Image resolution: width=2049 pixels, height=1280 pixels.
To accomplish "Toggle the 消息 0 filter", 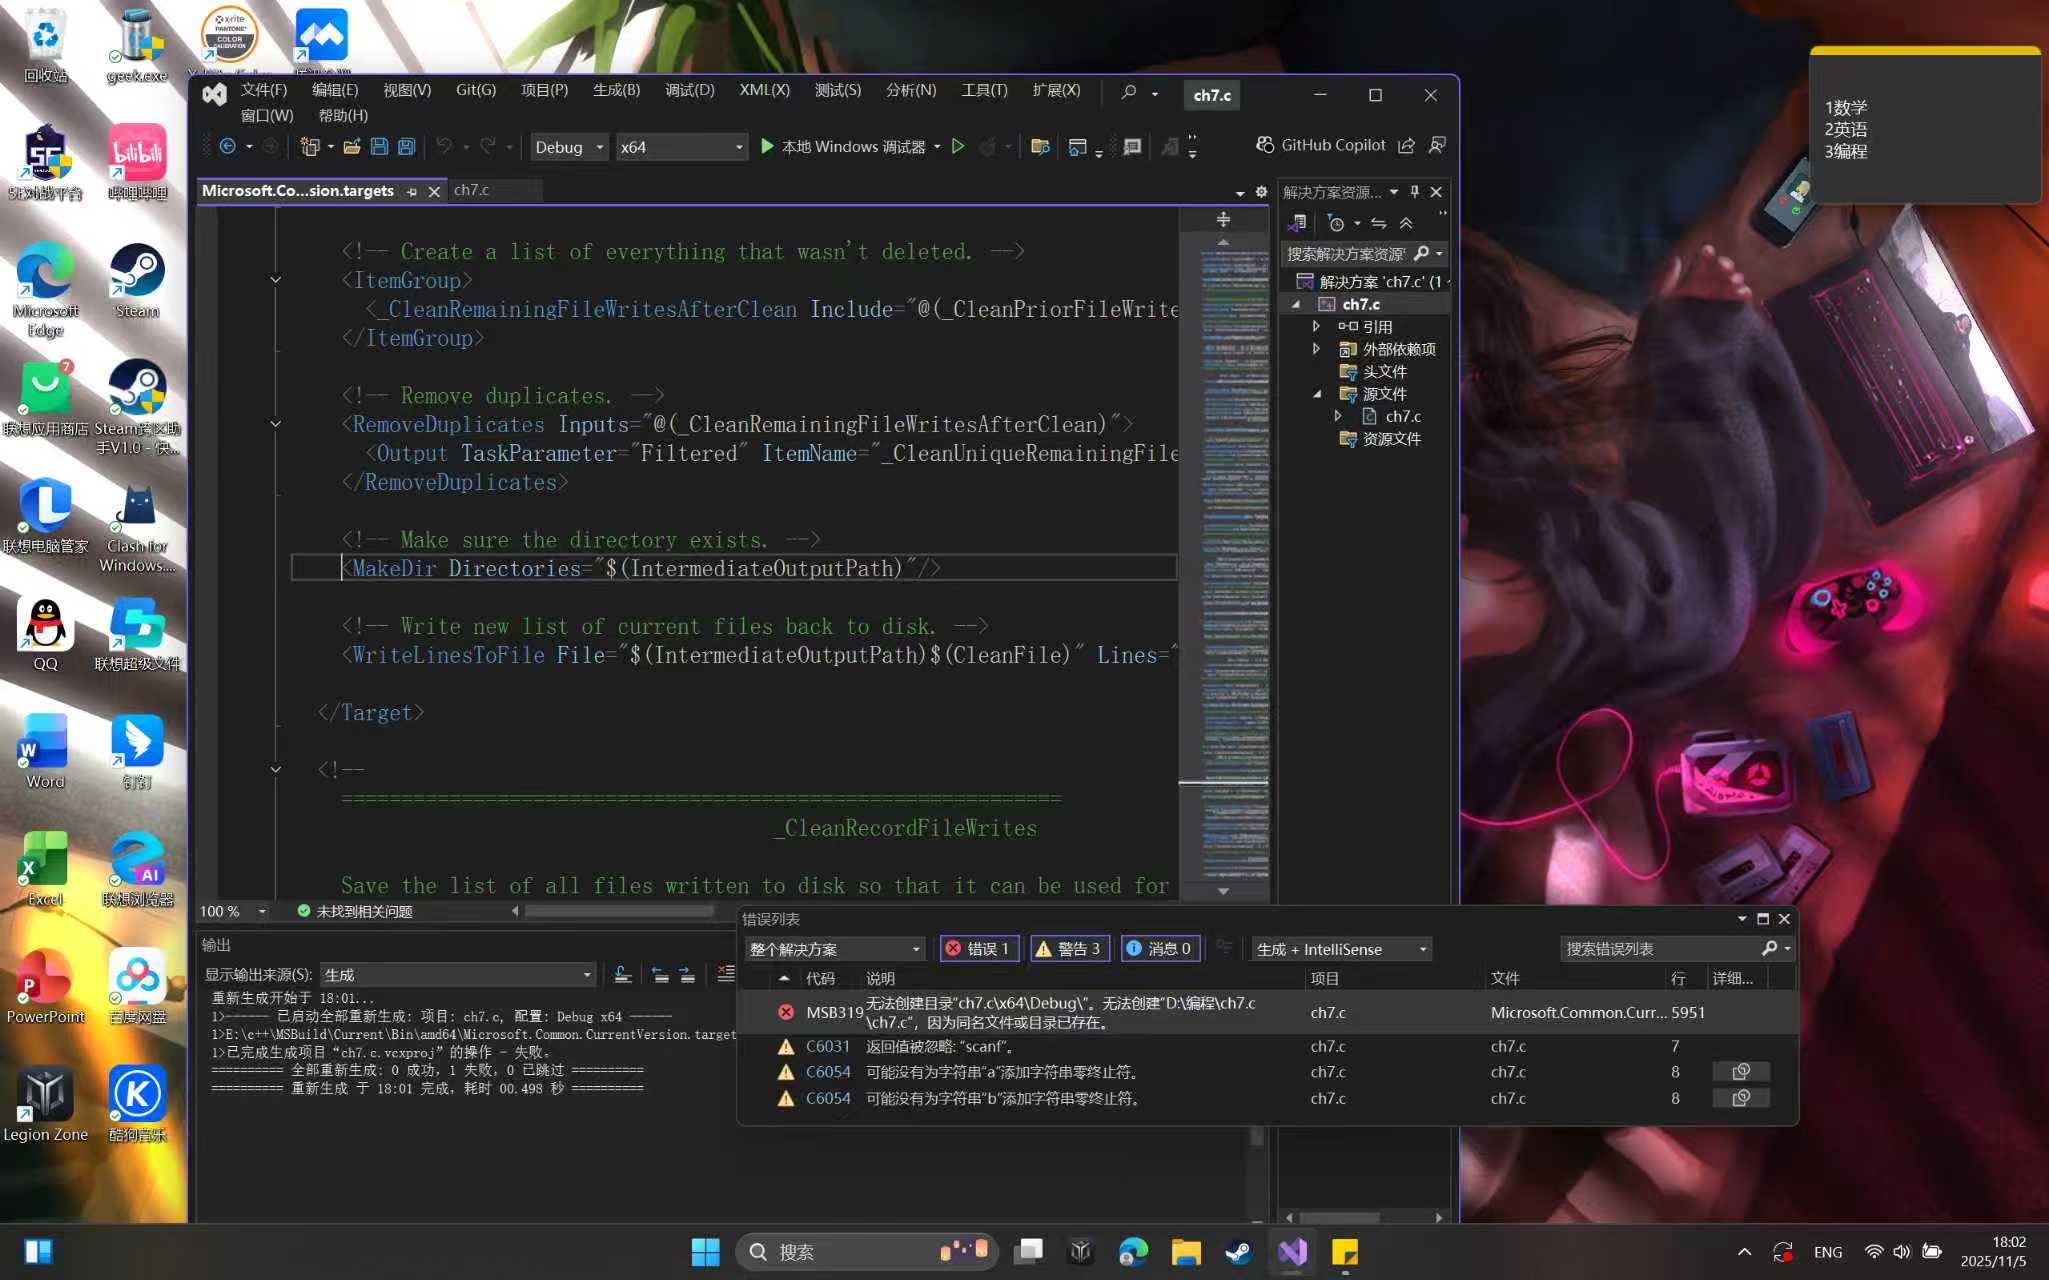I will [1159, 949].
